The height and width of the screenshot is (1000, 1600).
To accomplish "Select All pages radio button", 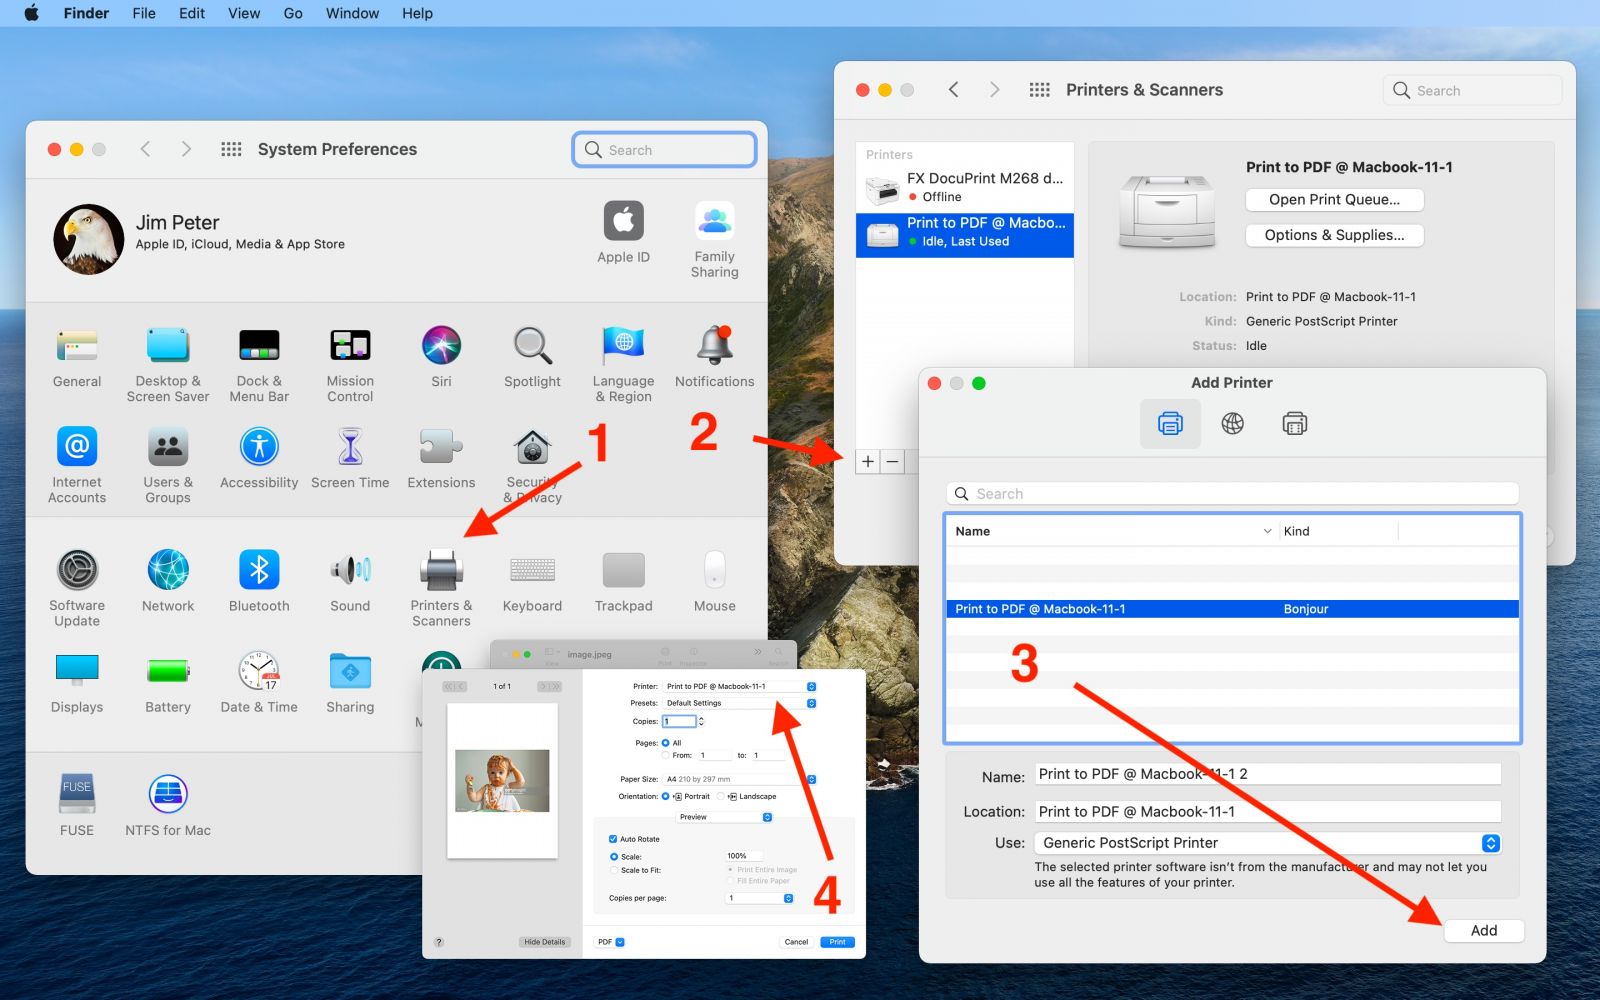I will click(x=665, y=743).
